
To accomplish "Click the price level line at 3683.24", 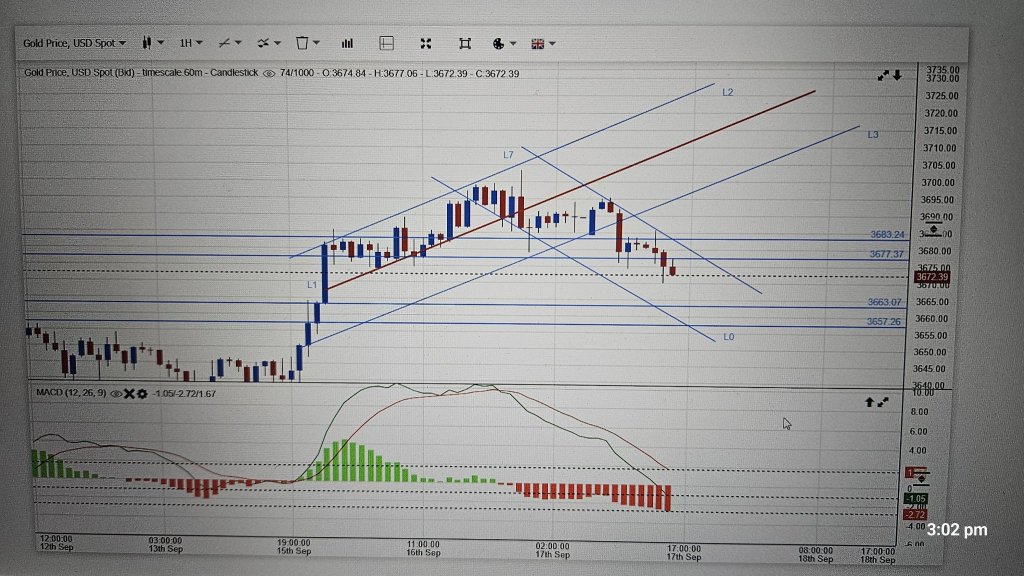I will click(x=885, y=233).
